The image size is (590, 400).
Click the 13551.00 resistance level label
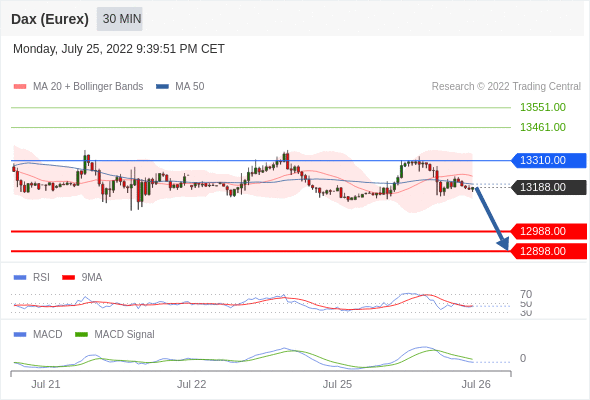click(x=543, y=107)
